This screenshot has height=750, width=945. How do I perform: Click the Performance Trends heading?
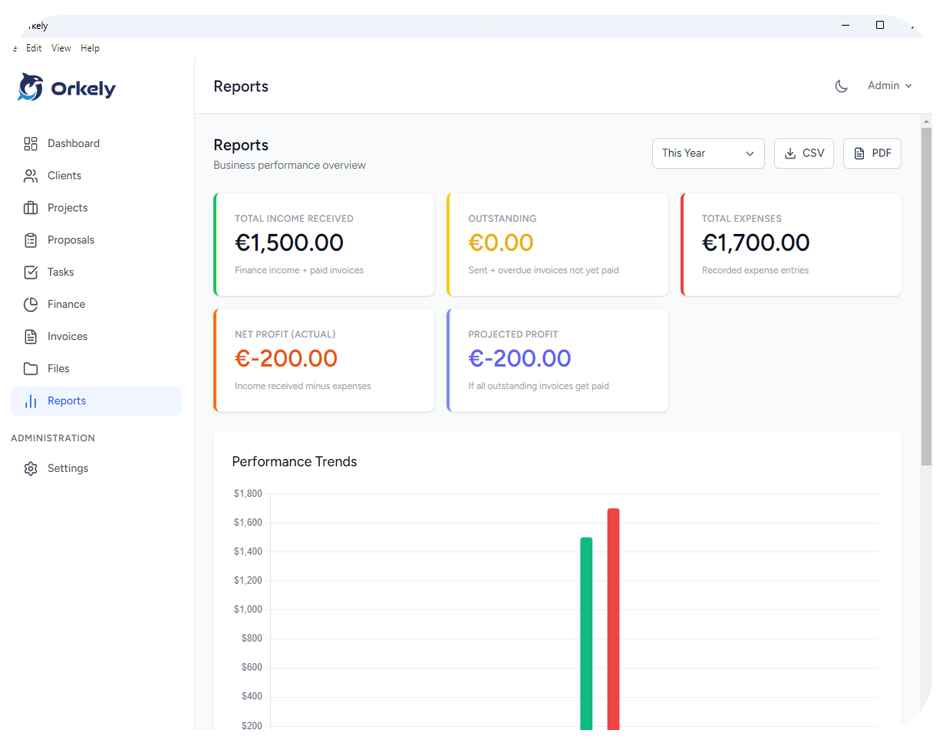tap(294, 462)
